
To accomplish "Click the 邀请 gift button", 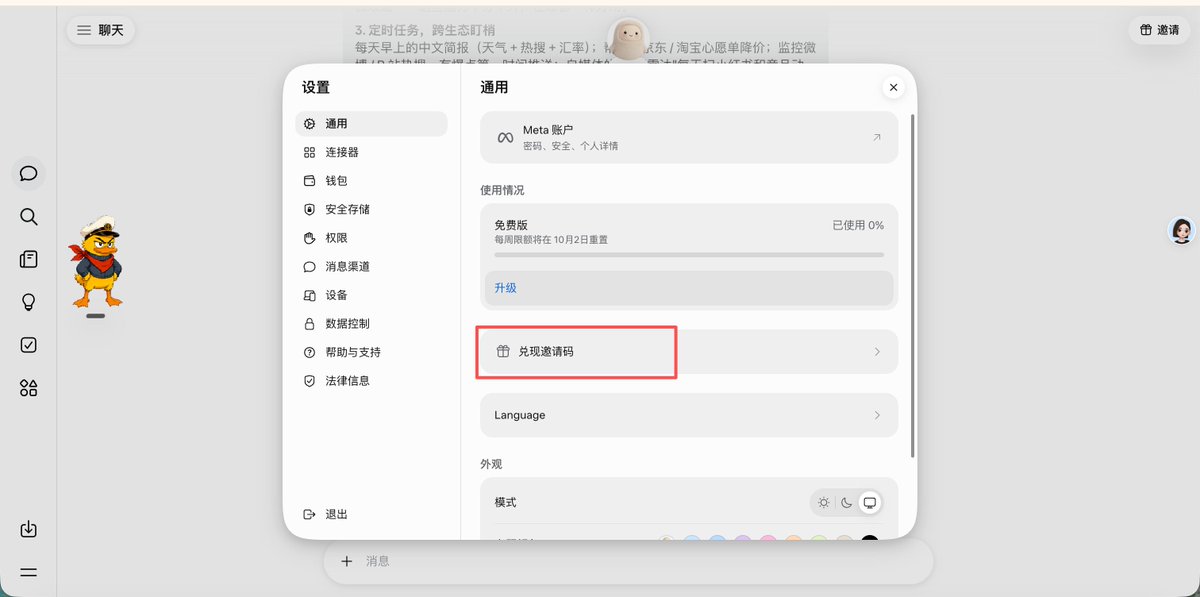I will coord(1159,30).
